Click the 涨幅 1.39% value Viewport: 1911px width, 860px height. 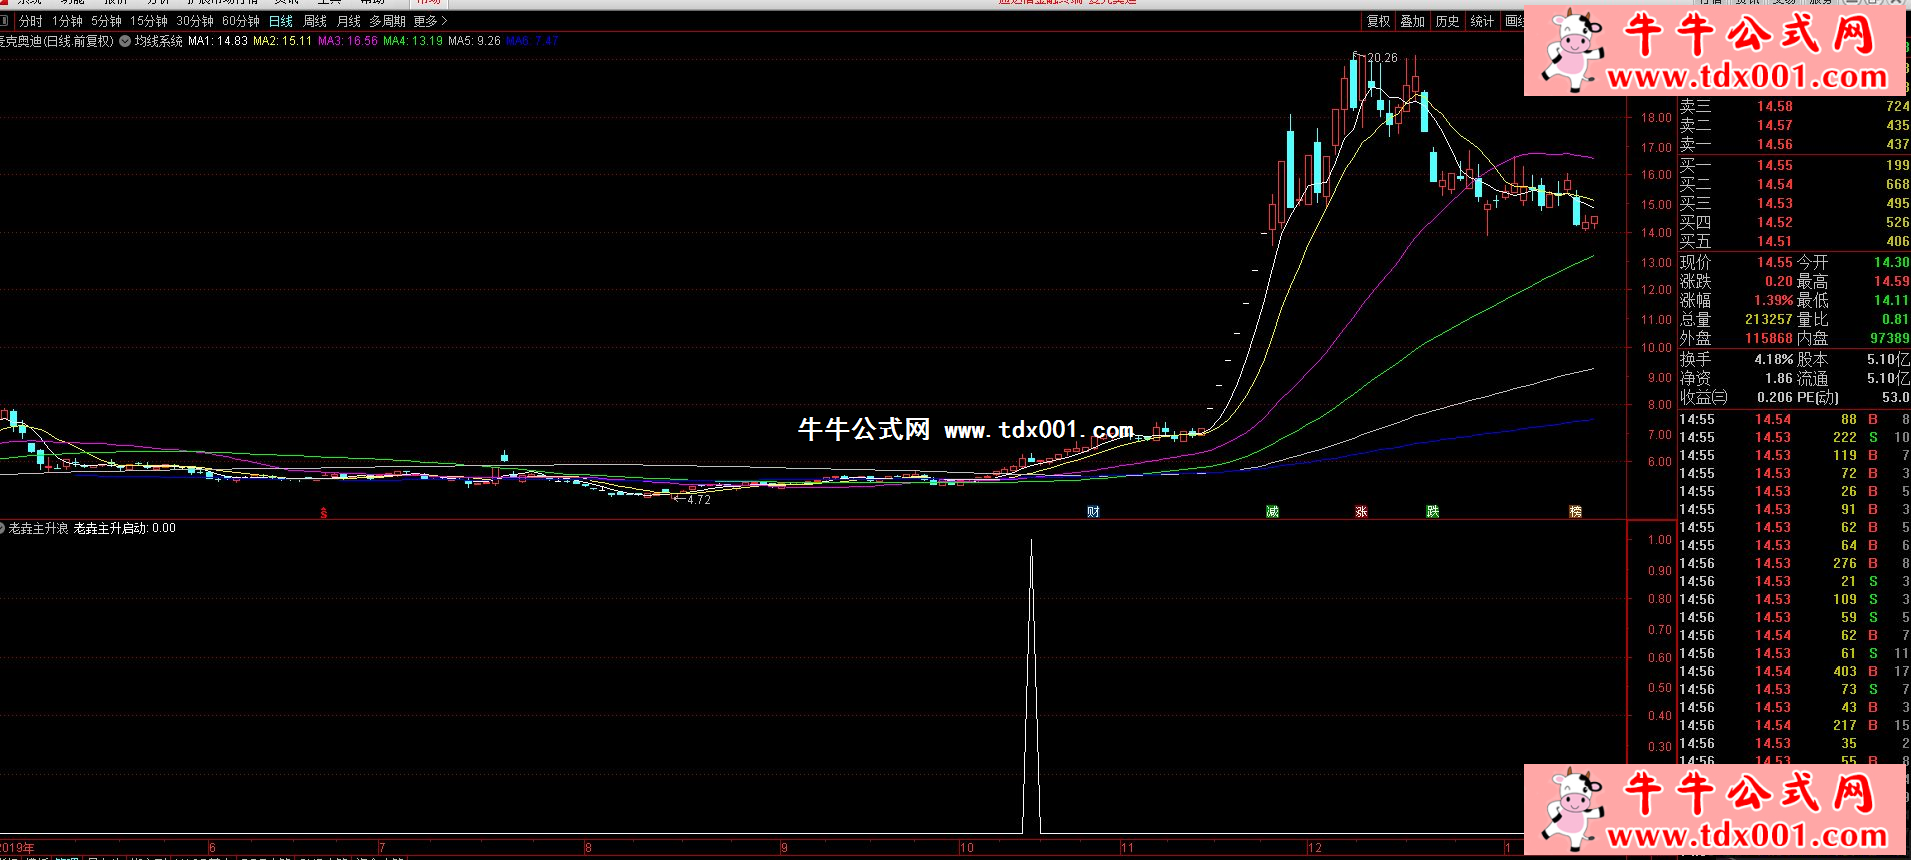point(1774,300)
